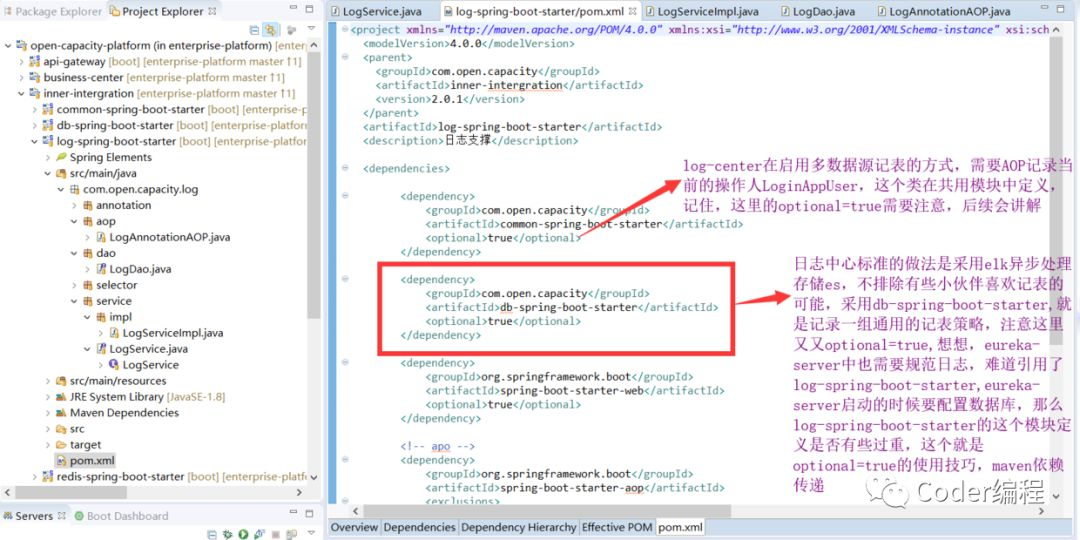Open Project Explorer View Menu triangle

(x=311, y=30)
